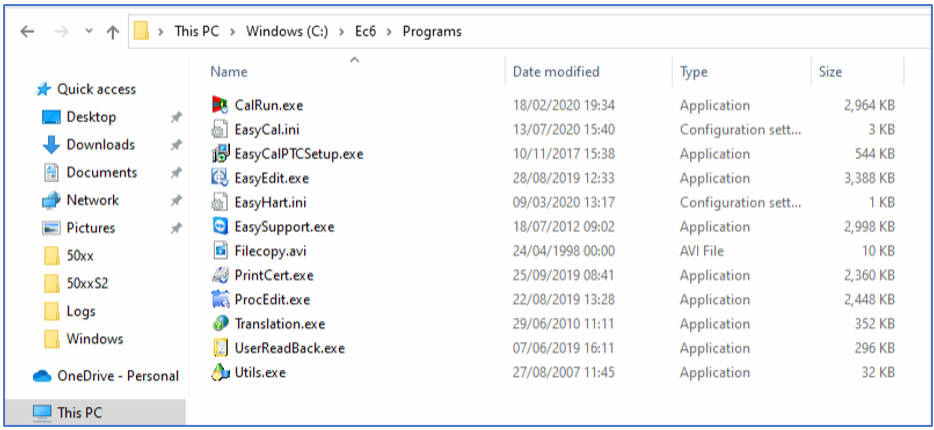Navigate to Ec6 folder in breadcrumb

pyautogui.click(x=367, y=32)
